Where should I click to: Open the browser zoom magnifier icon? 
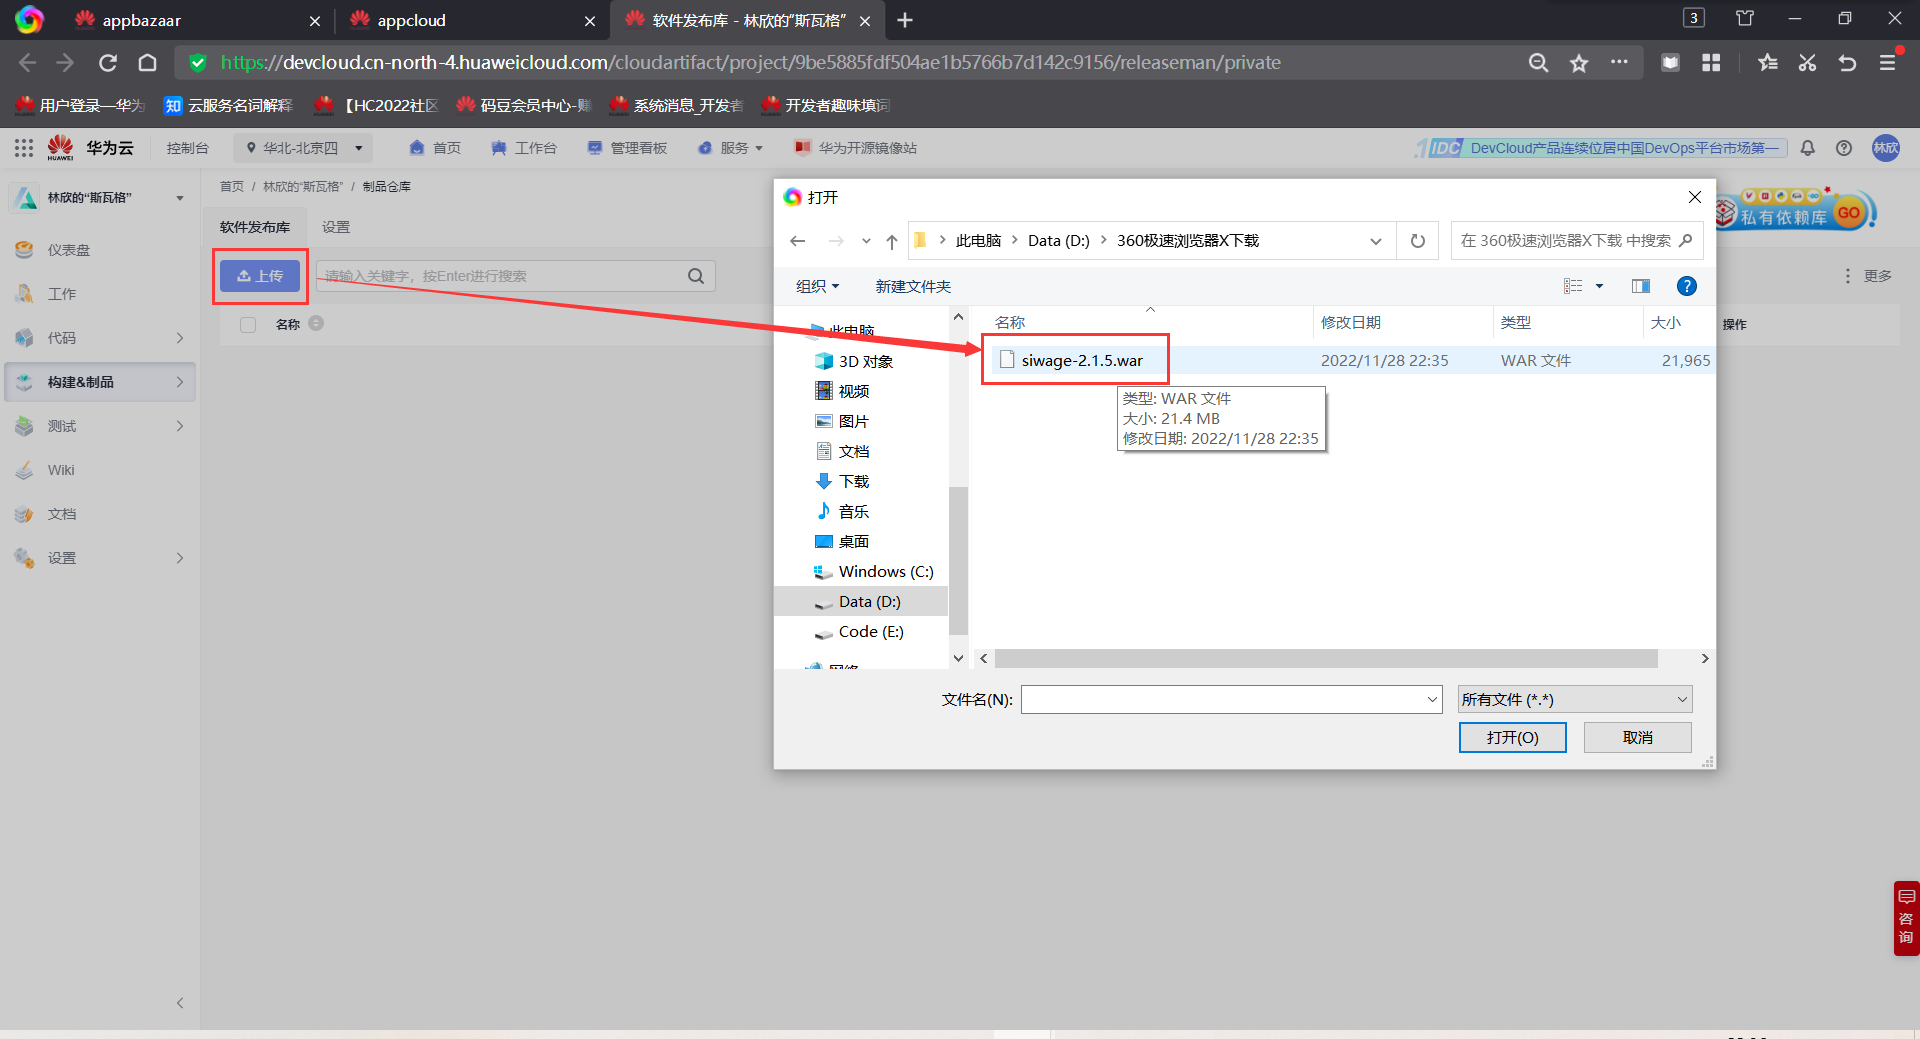1538,63
